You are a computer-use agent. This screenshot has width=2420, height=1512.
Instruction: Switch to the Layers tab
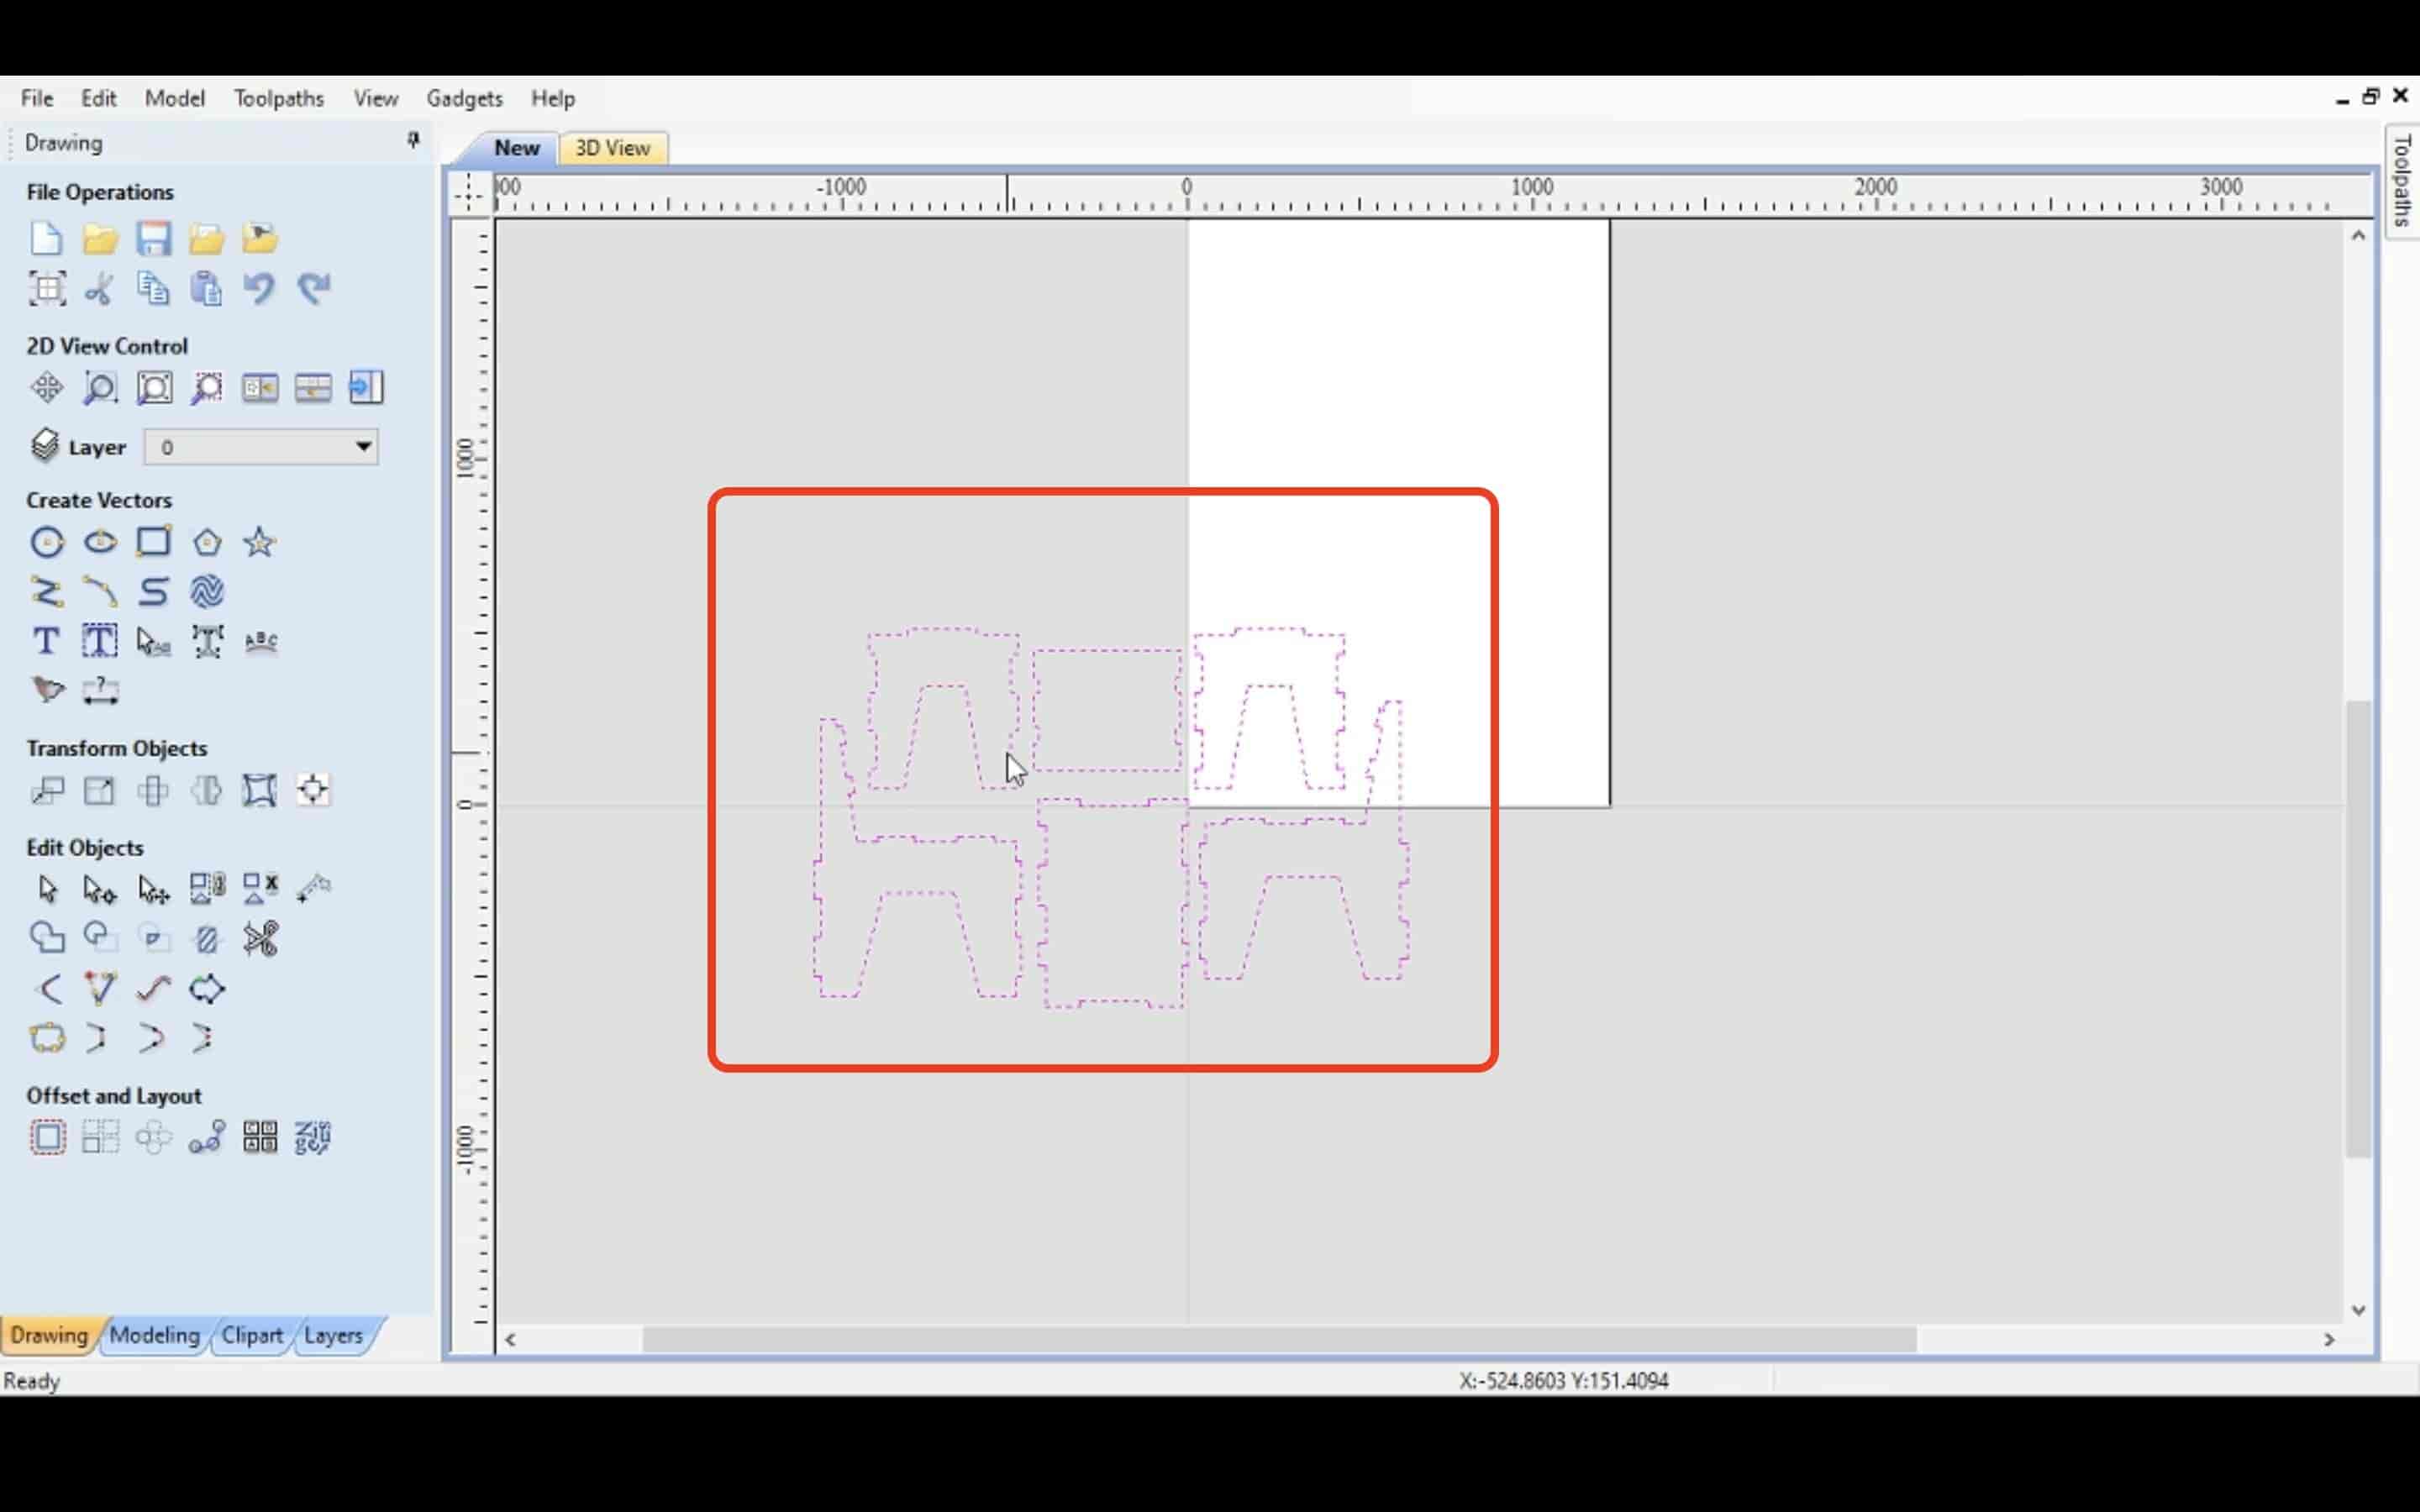333,1334
